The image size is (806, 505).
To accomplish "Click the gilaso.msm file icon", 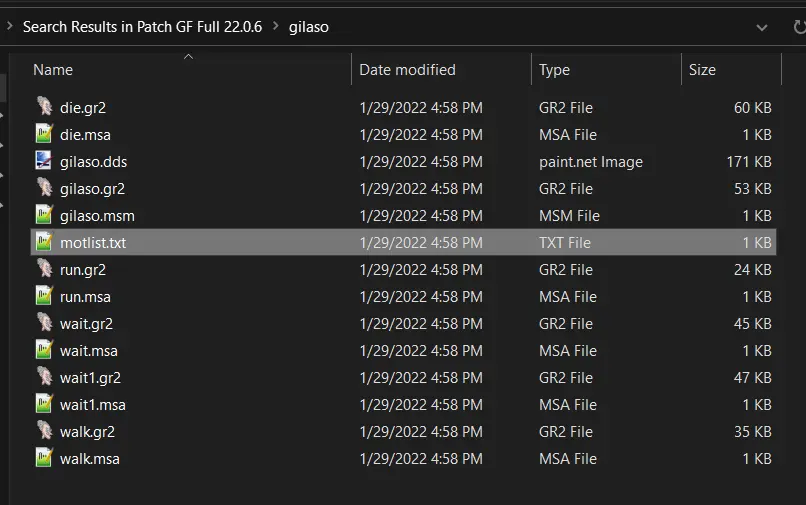I will point(44,215).
